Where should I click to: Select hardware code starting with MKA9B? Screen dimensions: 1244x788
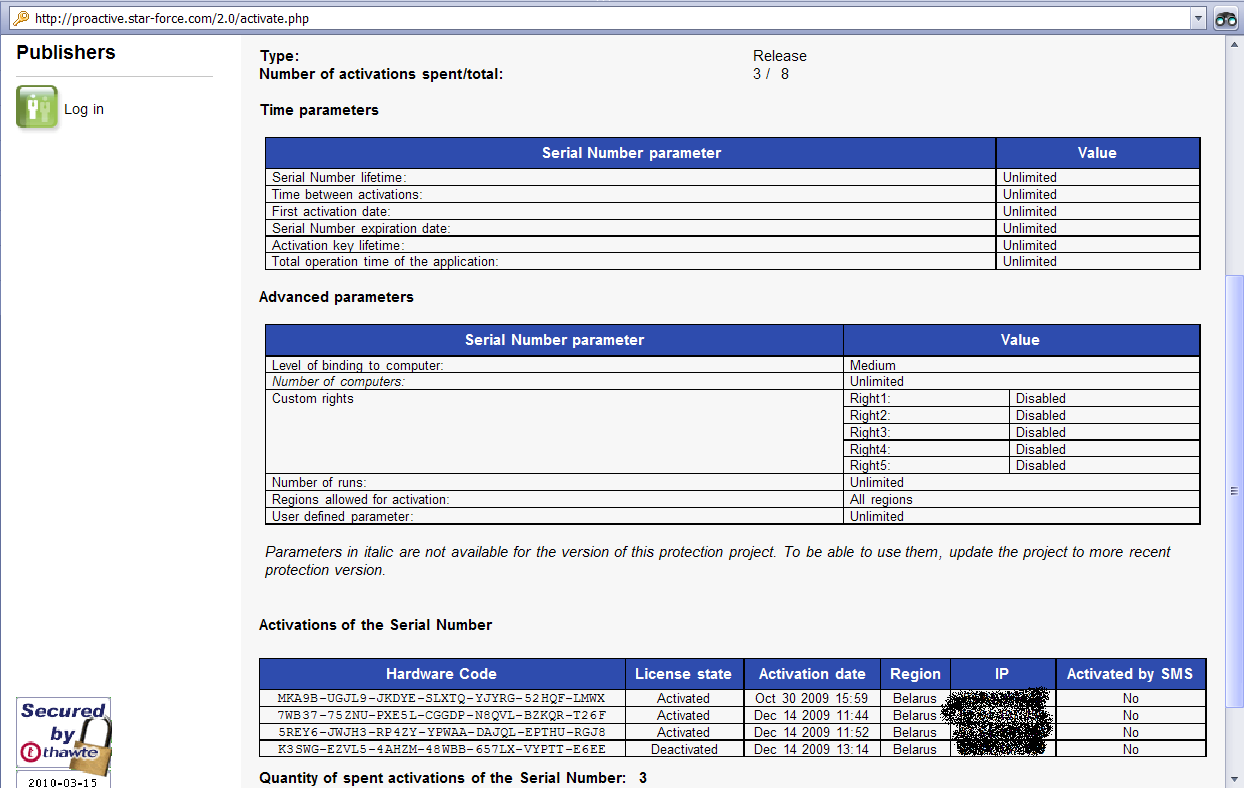pyautogui.click(x=441, y=698)
